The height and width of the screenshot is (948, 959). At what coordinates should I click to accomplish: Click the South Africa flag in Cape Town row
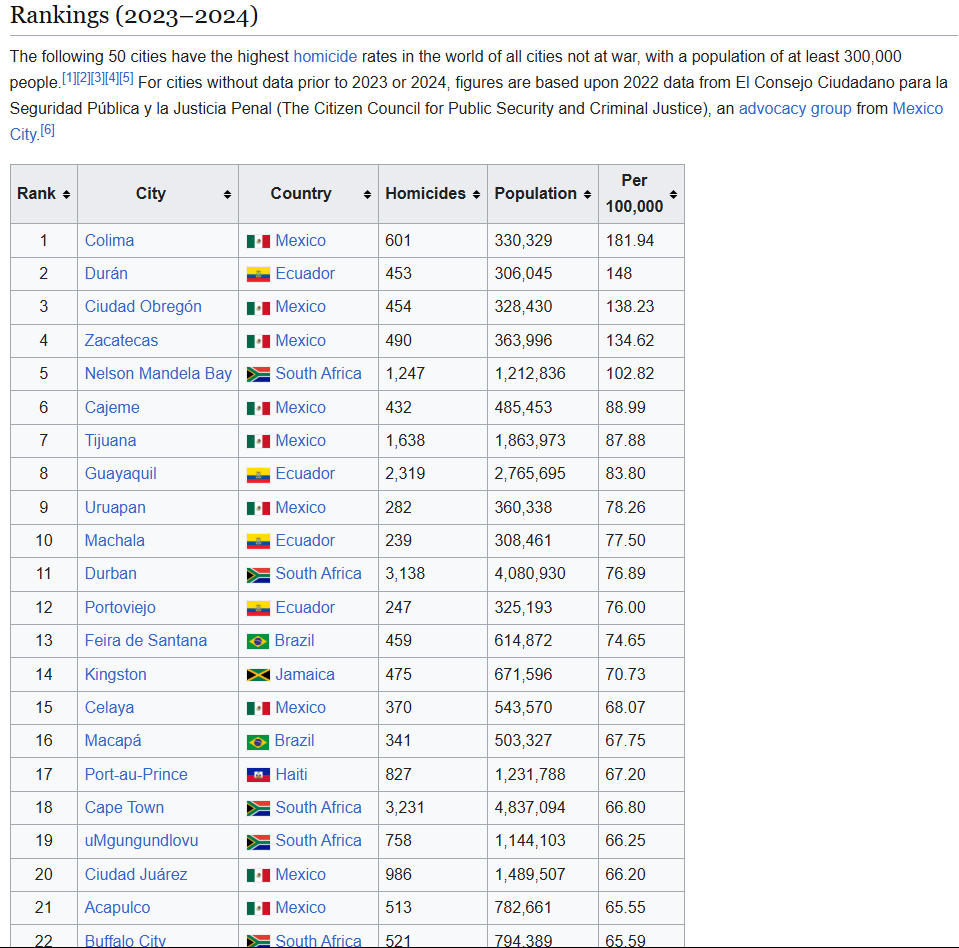coord(258,808)
